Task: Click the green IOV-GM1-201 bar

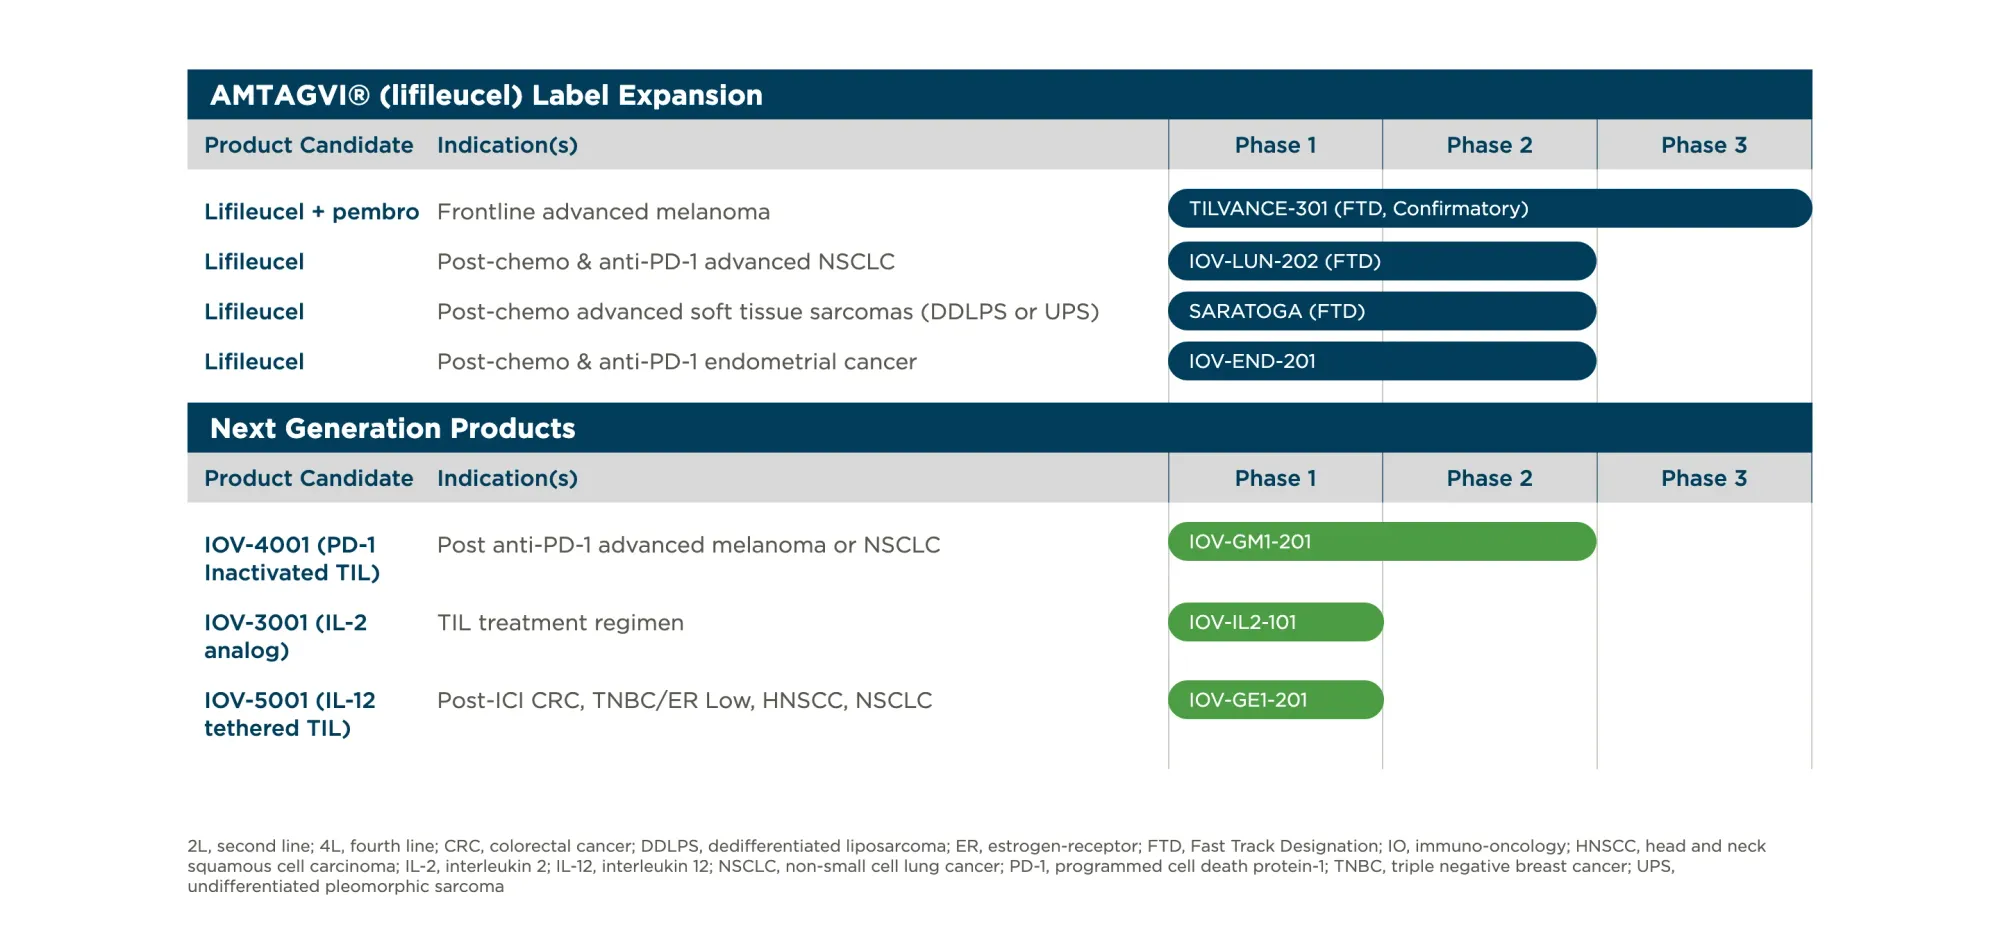Action: 1382,541
